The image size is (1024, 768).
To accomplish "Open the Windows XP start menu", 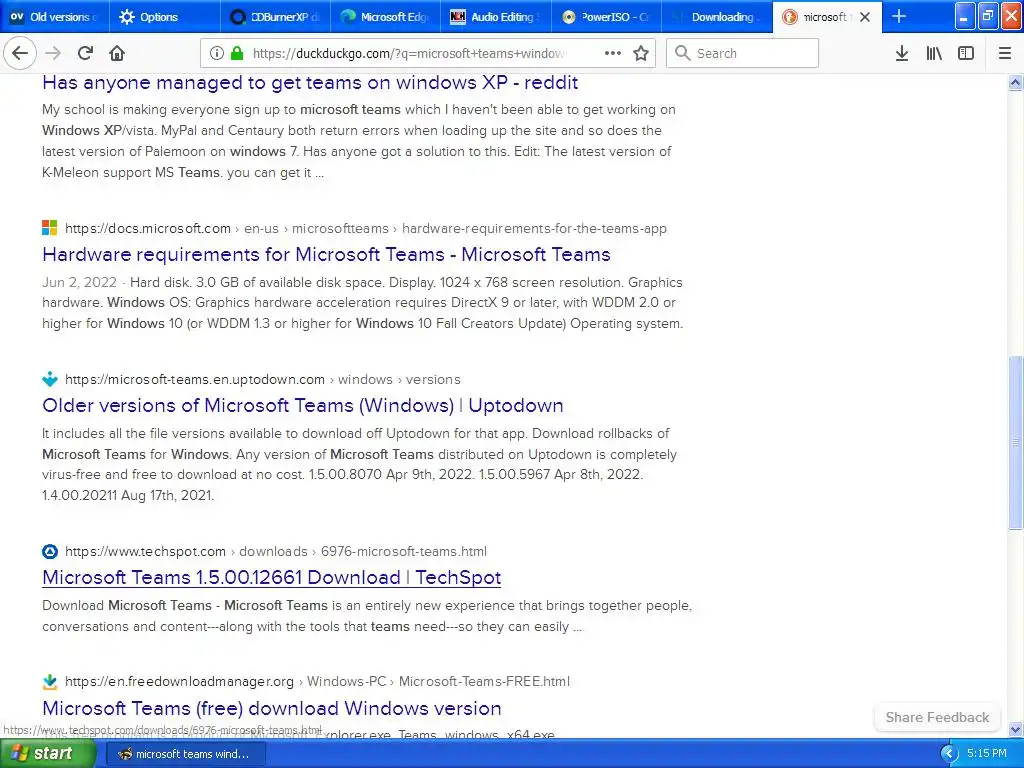I will tap(48, 753).
